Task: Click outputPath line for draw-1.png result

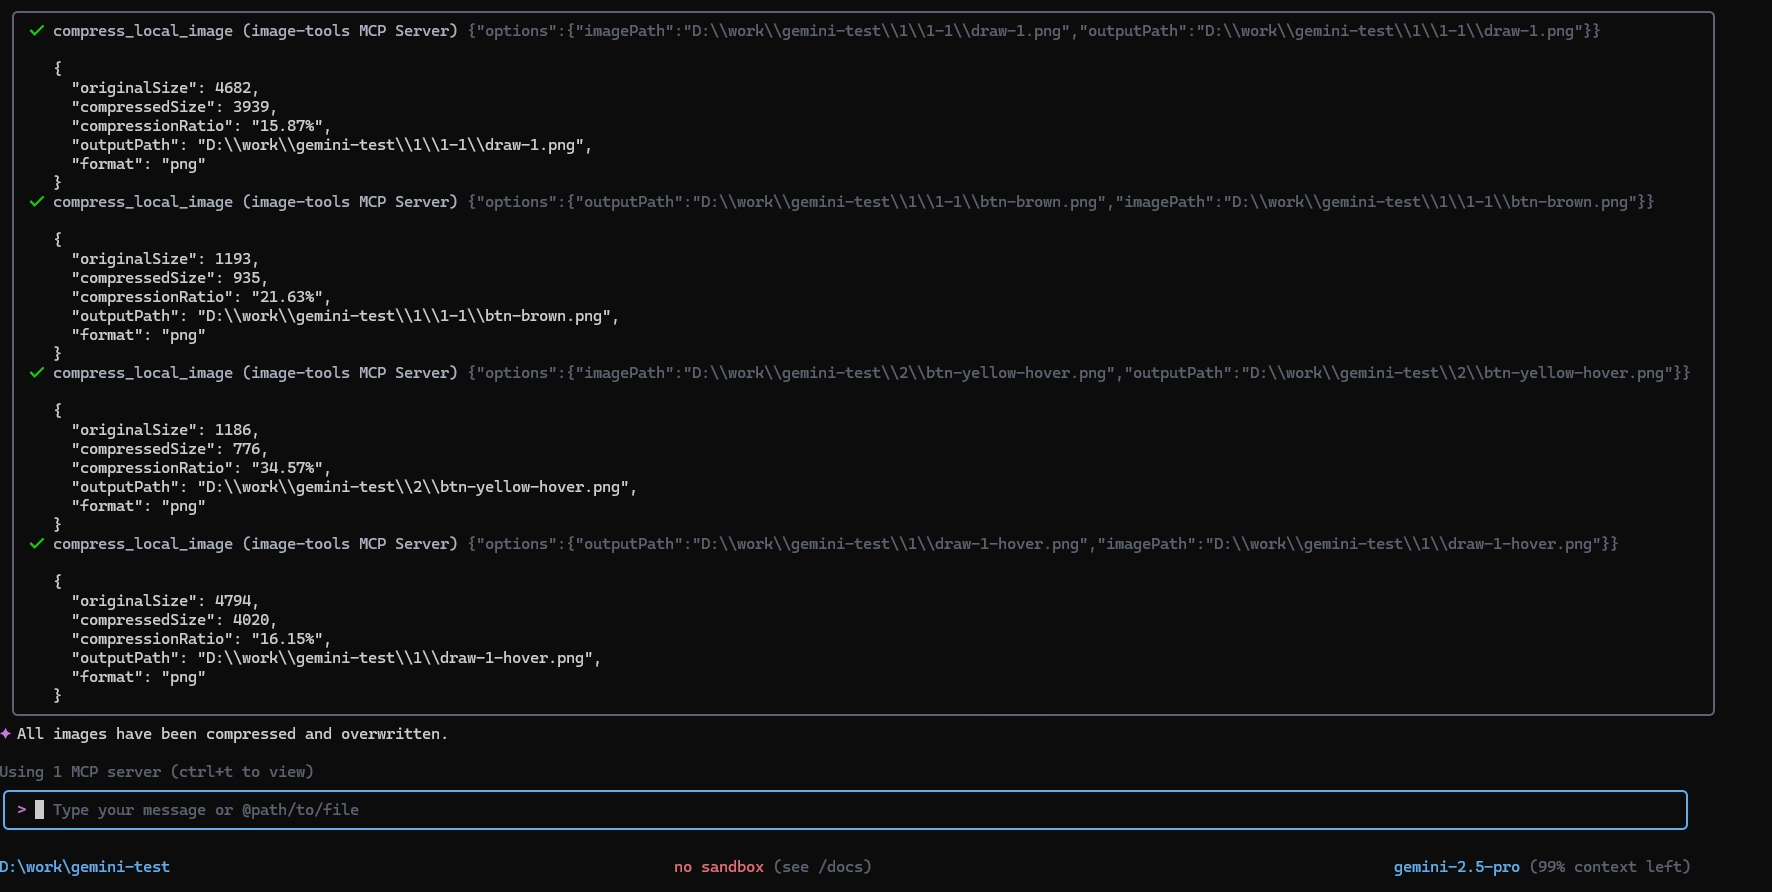Action: [x=332, y=145]
